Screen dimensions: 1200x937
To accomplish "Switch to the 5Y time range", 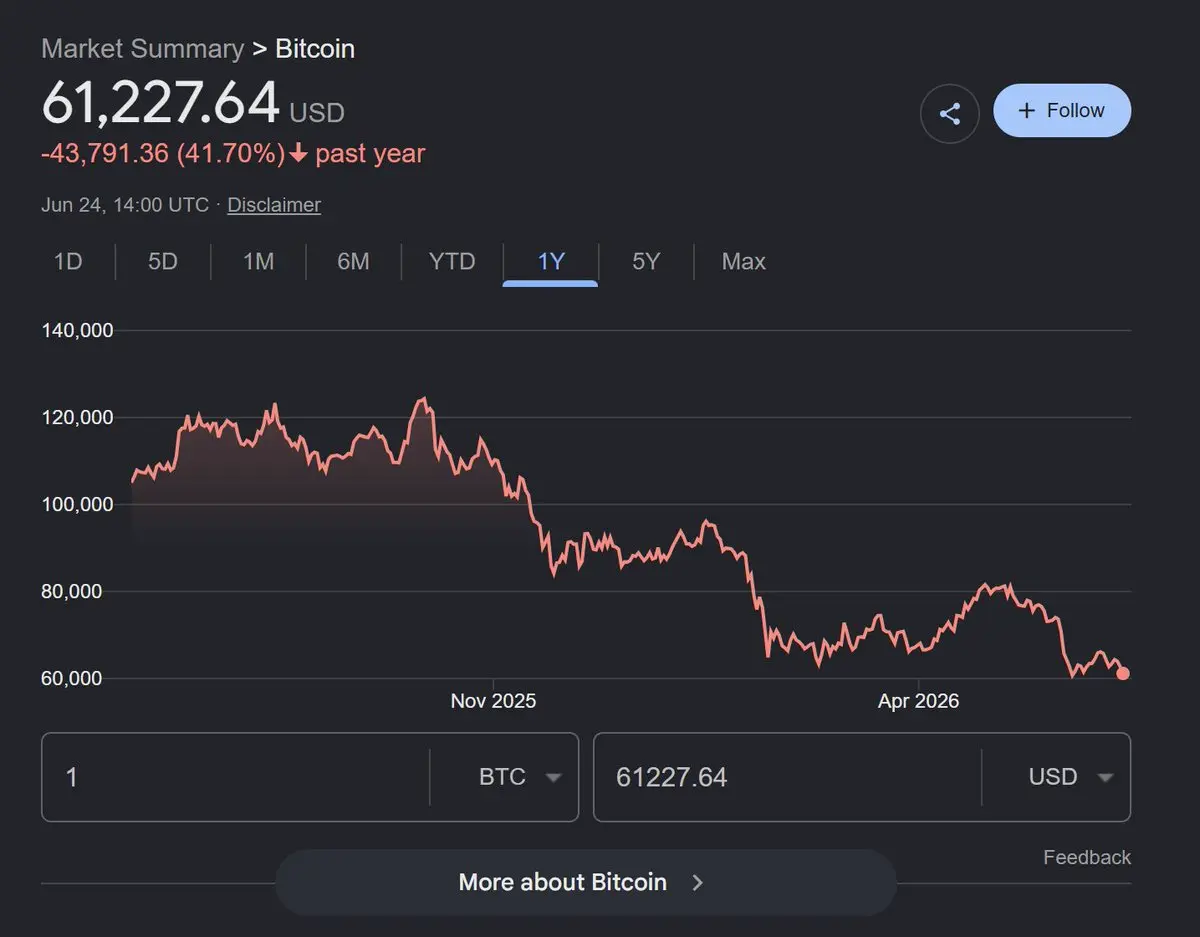I will (646, 262).
